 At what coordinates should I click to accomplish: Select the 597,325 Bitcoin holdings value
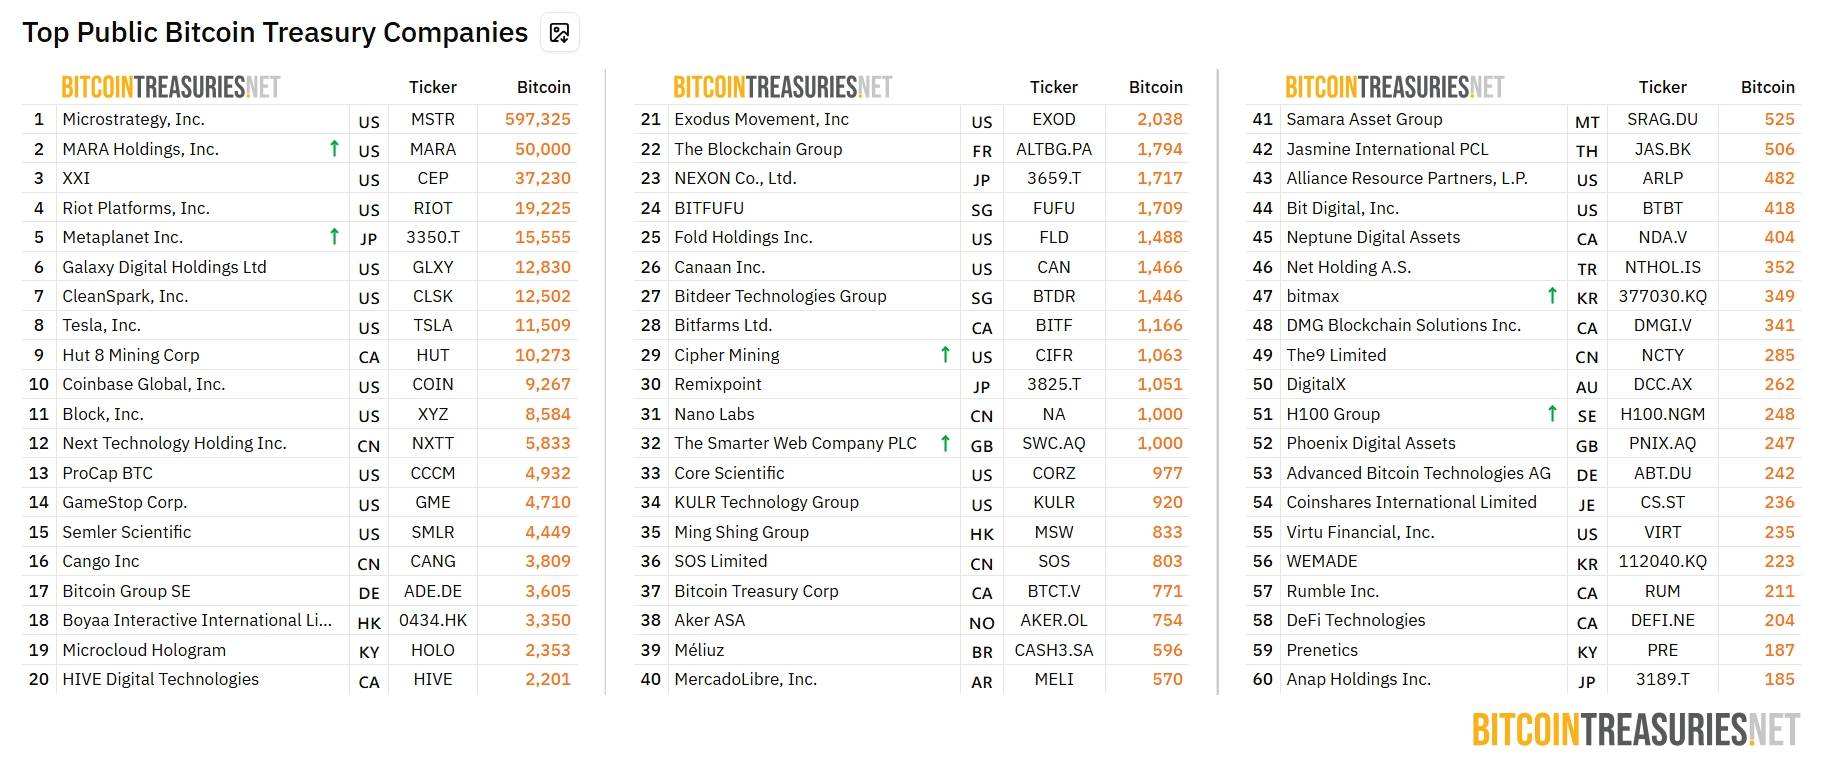(537, 119)
